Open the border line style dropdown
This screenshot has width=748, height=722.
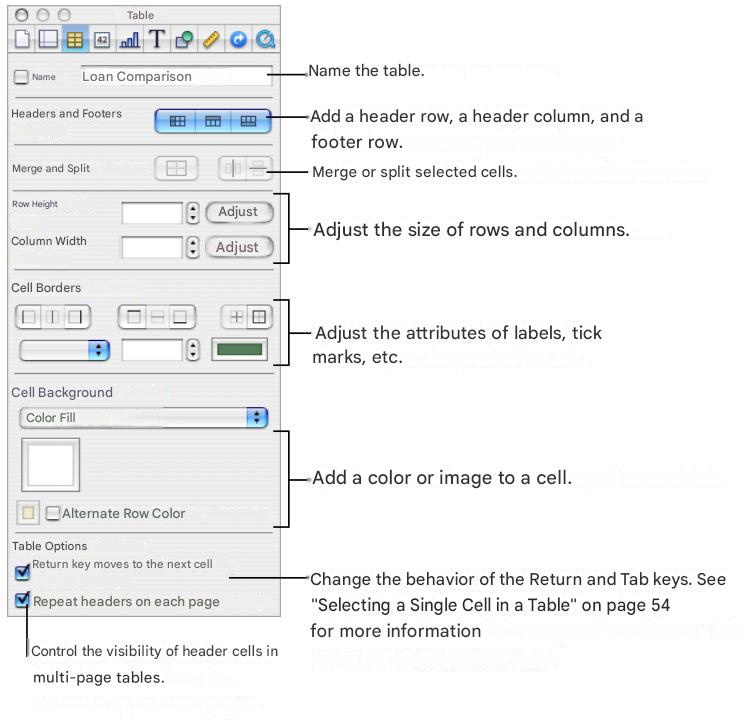(65, 351)
